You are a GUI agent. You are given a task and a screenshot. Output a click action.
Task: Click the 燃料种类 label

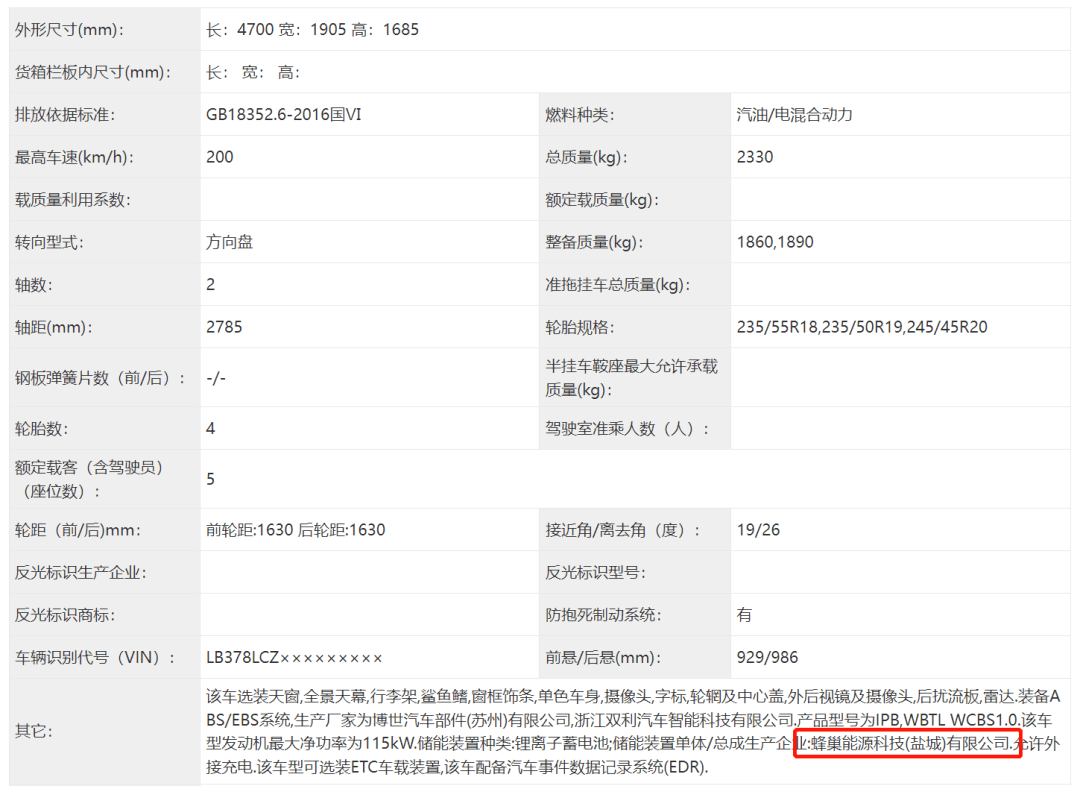(x=579, y=115)
